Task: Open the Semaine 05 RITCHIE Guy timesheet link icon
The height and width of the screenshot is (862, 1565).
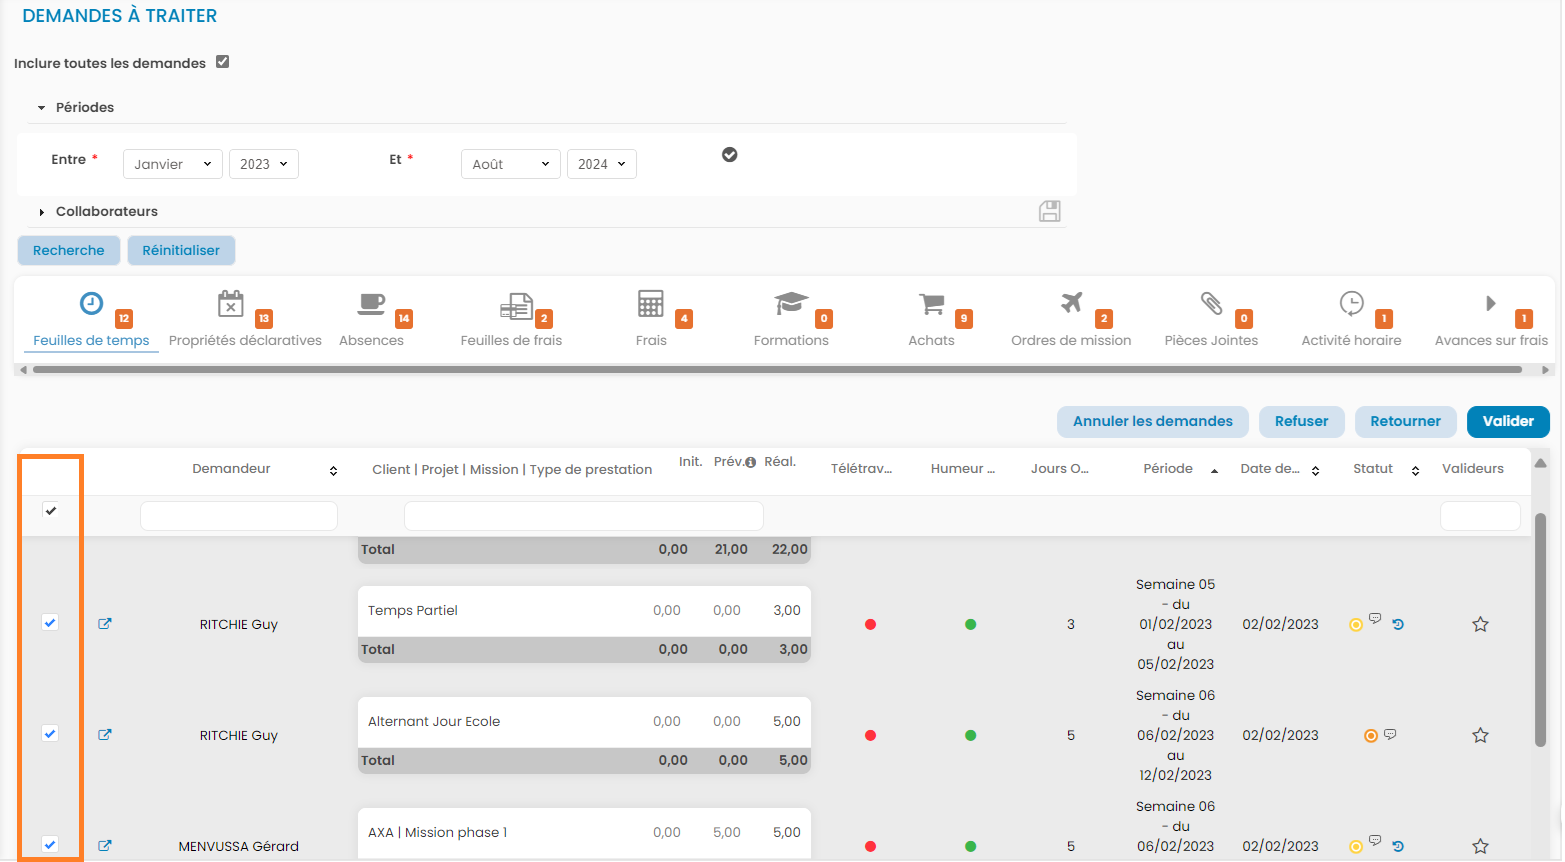Action: (x=105, y=624)
